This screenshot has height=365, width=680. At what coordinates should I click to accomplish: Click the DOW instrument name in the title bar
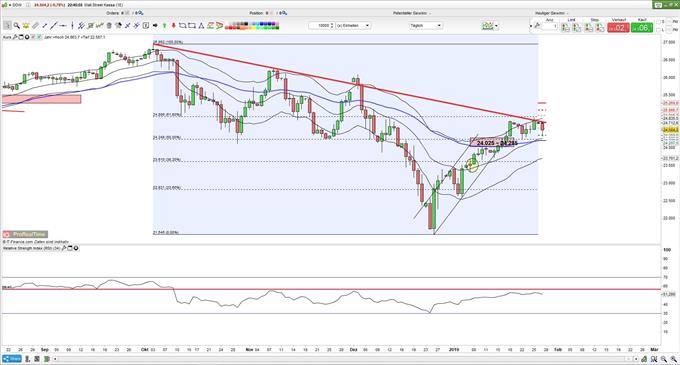click(16, 5)
